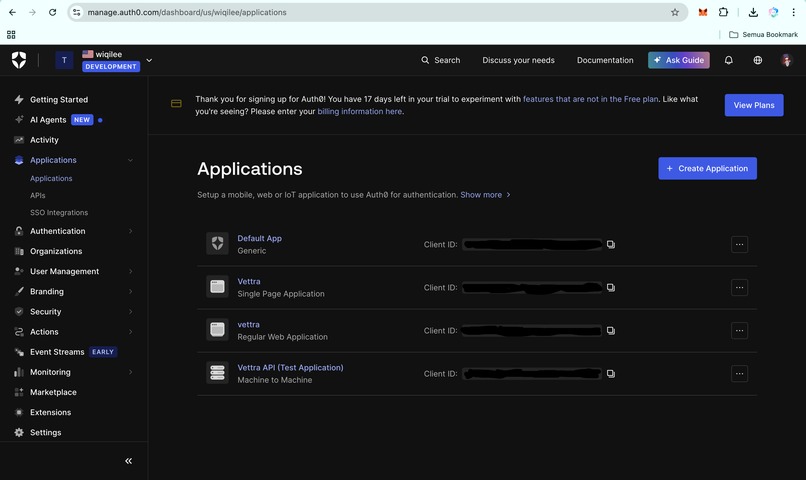The height and width of the screenshot is (480, 806).
Task: Click Show more link
Action: [485, 195]
